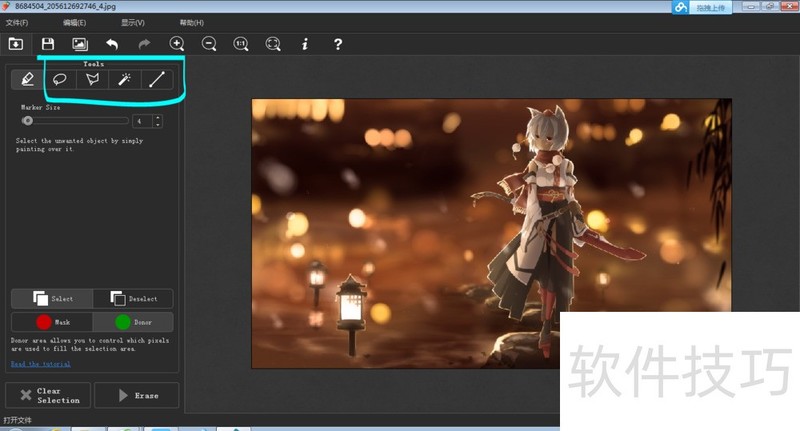Open the Read the tutorial link
This screenshot has width=800, height=431.
pos(41,364)
